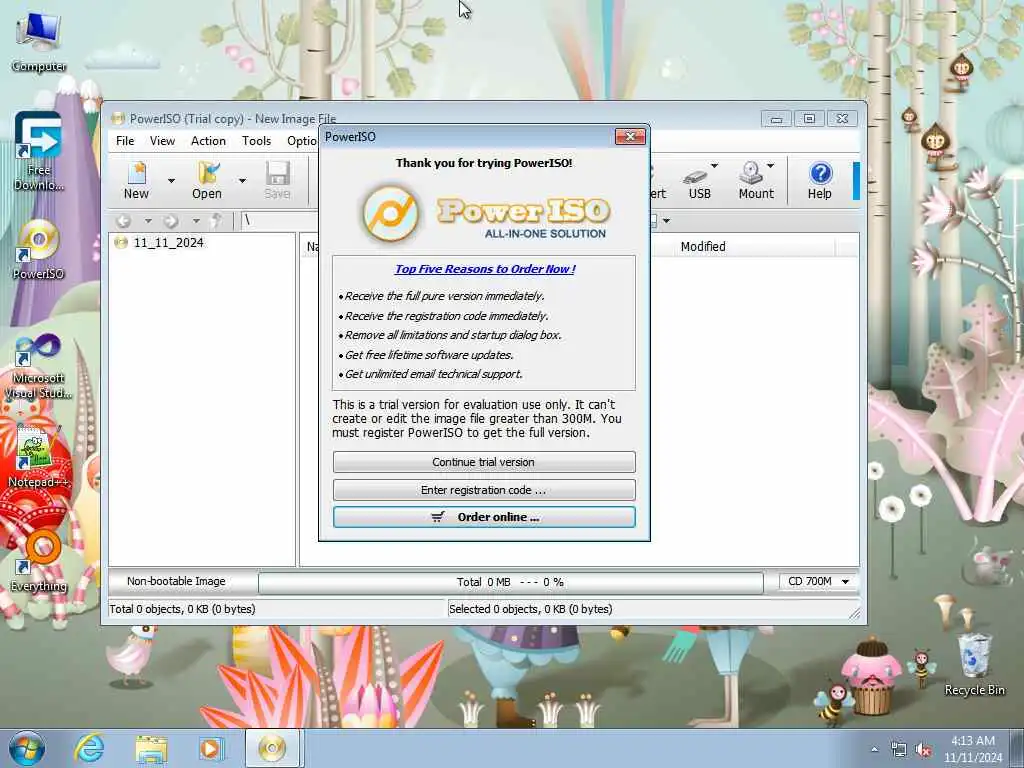Click the Help toolbar icon
The image size is (1024, 768).
(820, 181)
